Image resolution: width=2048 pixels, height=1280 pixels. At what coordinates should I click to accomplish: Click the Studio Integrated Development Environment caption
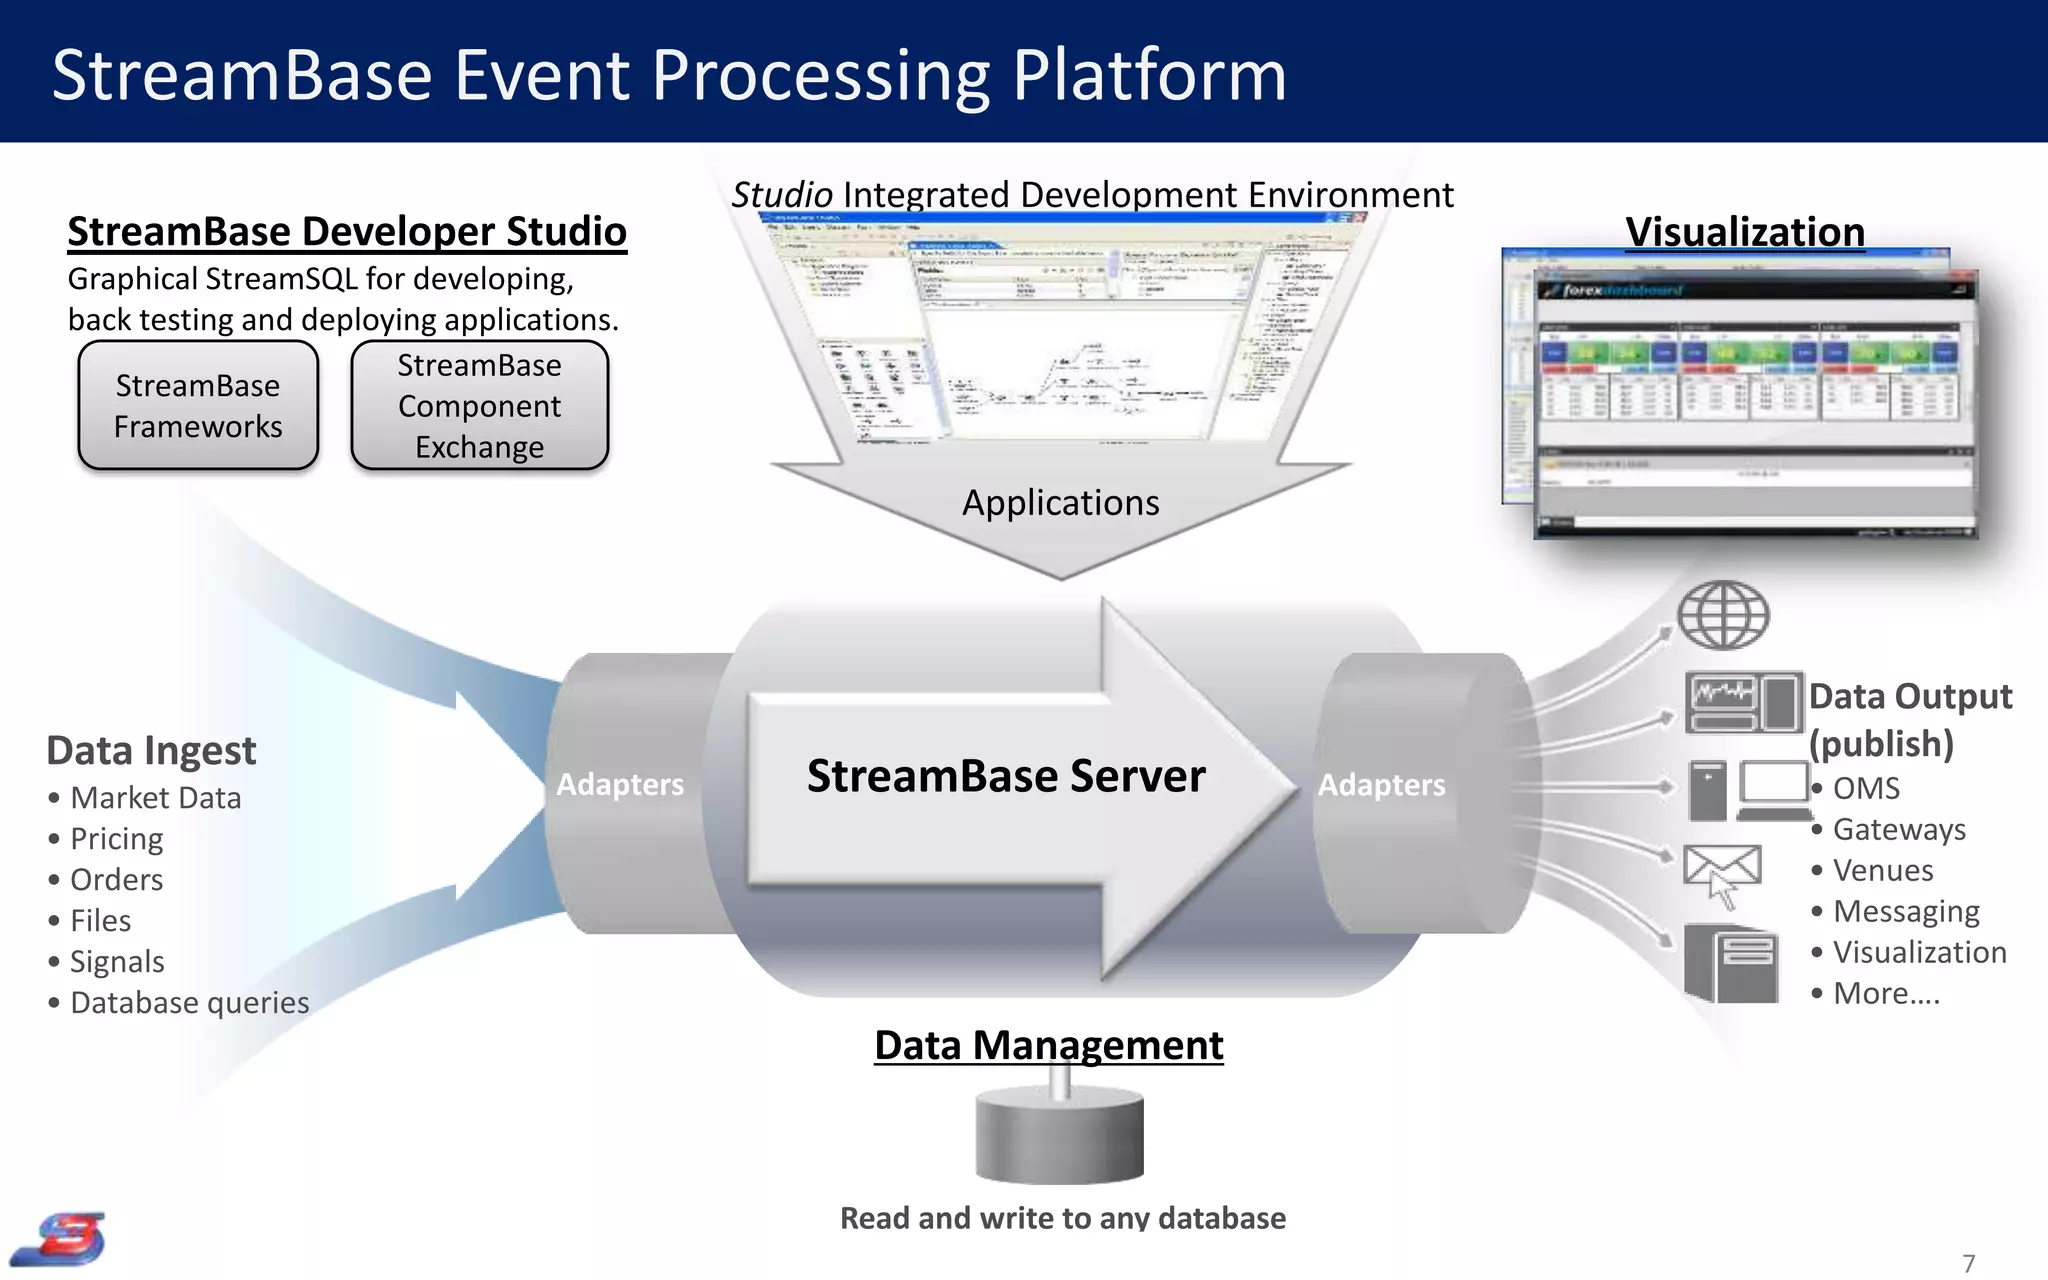(x=1093, y=194)
